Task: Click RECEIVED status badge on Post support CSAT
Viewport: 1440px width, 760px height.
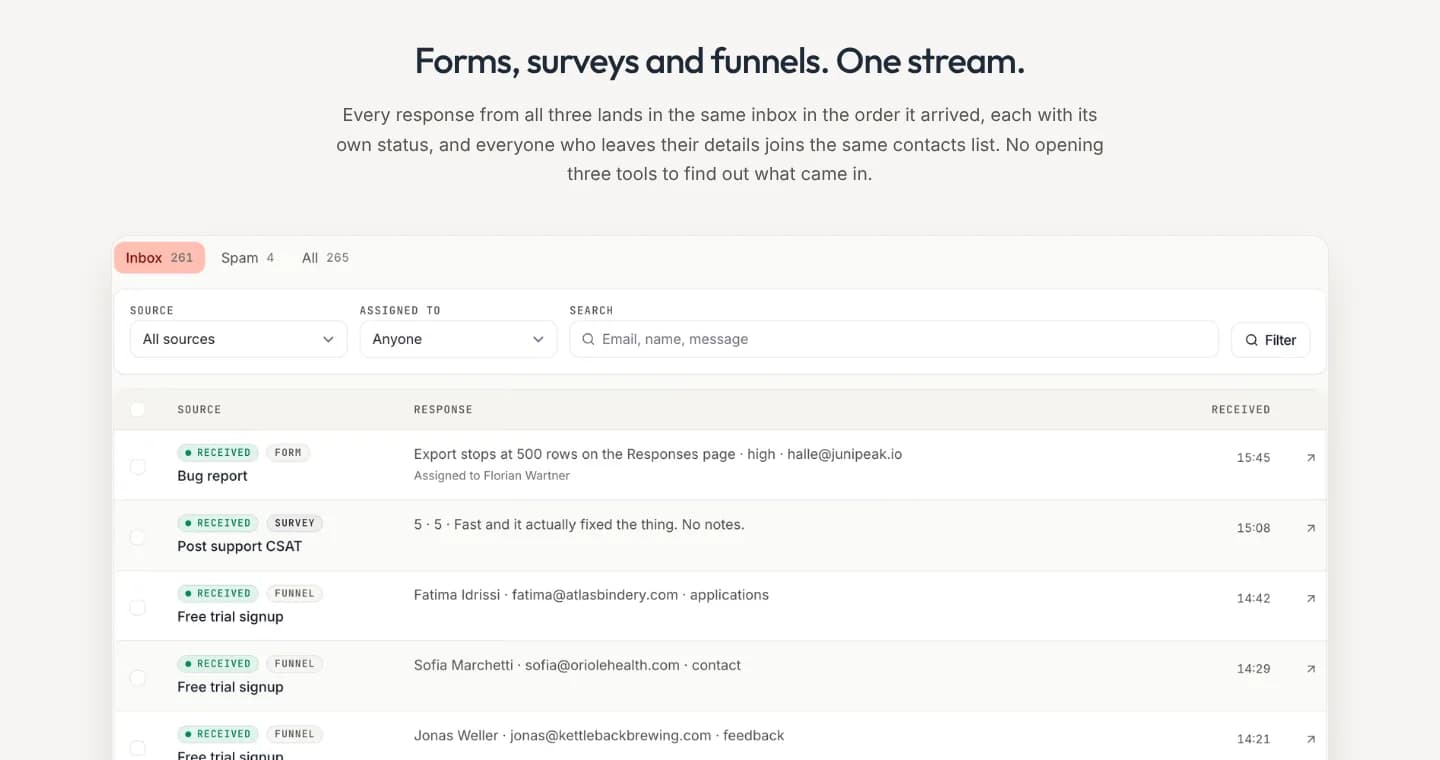Action: [218, 523]
